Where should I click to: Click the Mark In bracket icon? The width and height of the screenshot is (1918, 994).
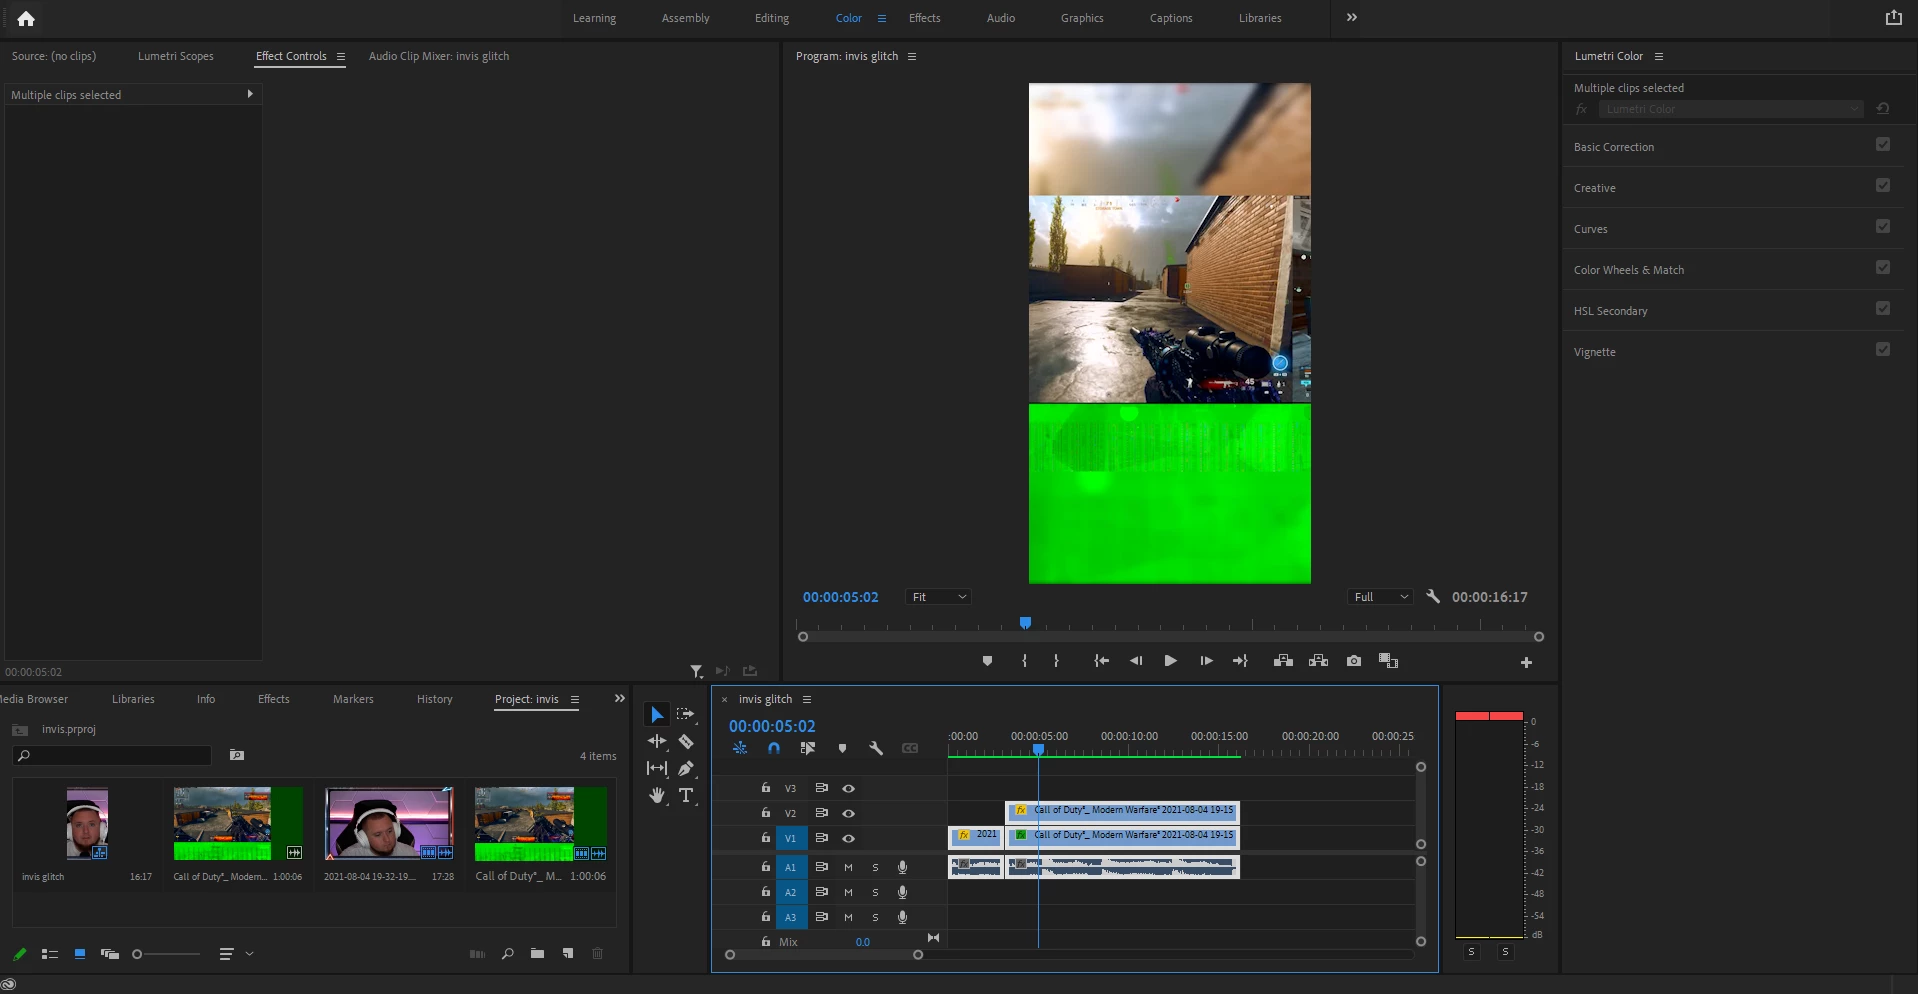(x=1024, y=661)
